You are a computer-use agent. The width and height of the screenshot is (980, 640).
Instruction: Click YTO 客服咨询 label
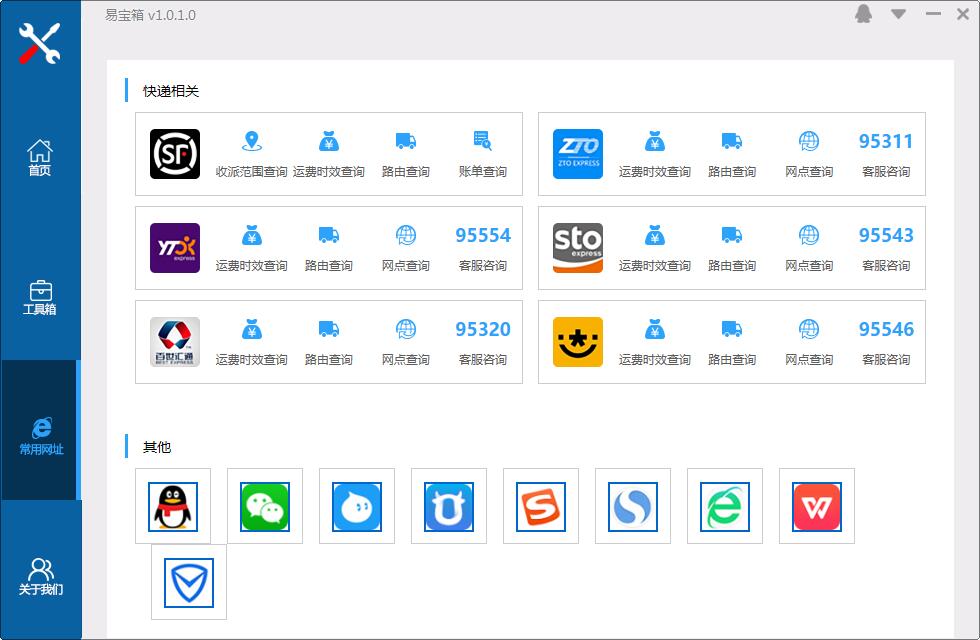coord(482,266)
